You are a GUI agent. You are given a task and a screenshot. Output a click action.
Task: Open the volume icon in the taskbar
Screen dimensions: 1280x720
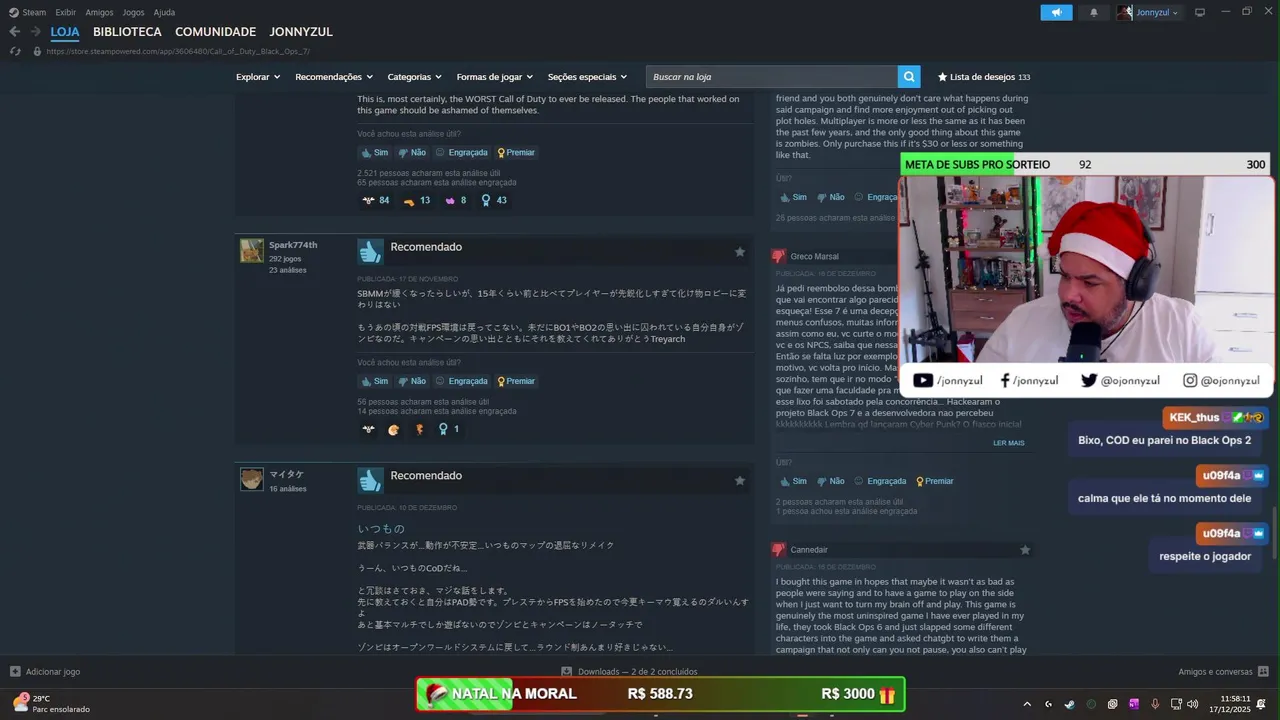tap(1194, 704)
